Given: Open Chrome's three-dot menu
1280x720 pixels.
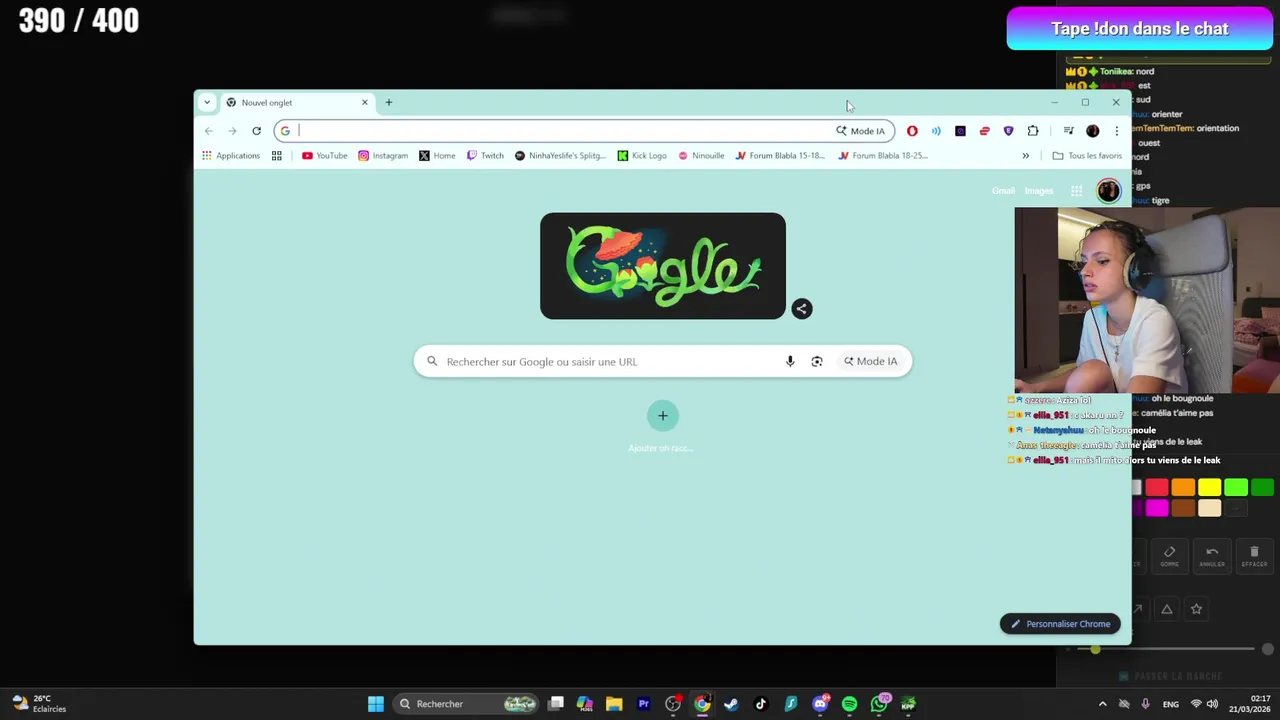Looking at the screenshot, I should point(1116,131).
